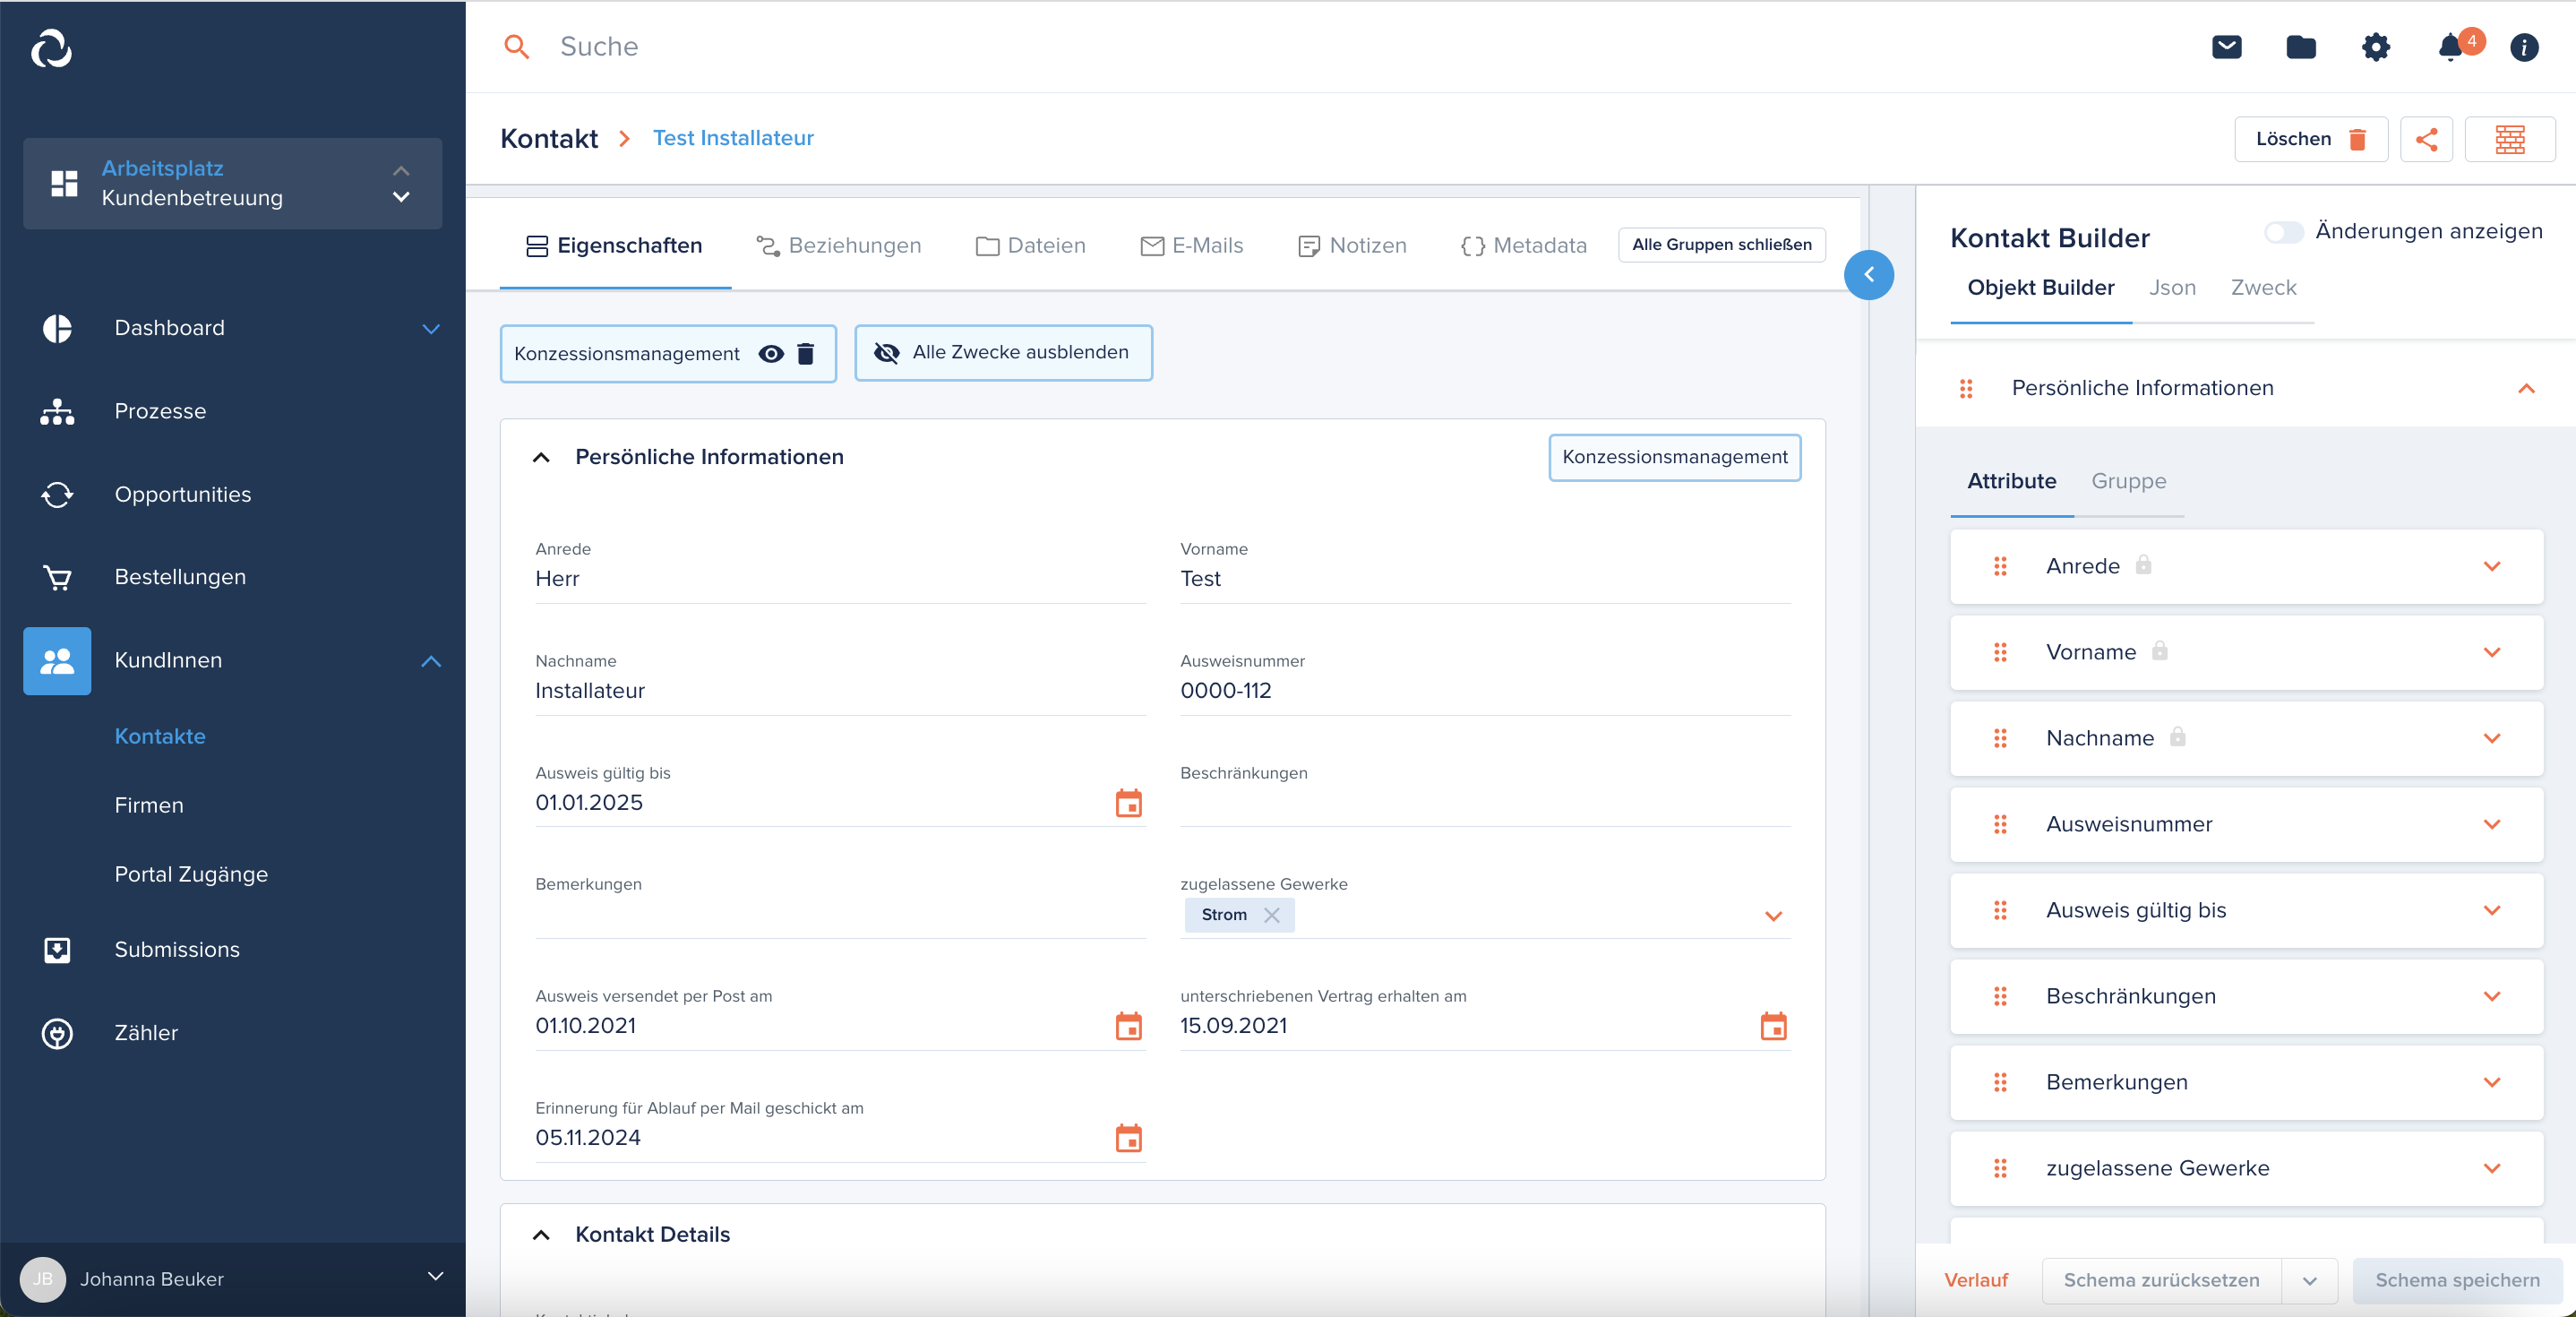
Task: Switch to Json tab in builder
Action: (x=2172, y=288)
